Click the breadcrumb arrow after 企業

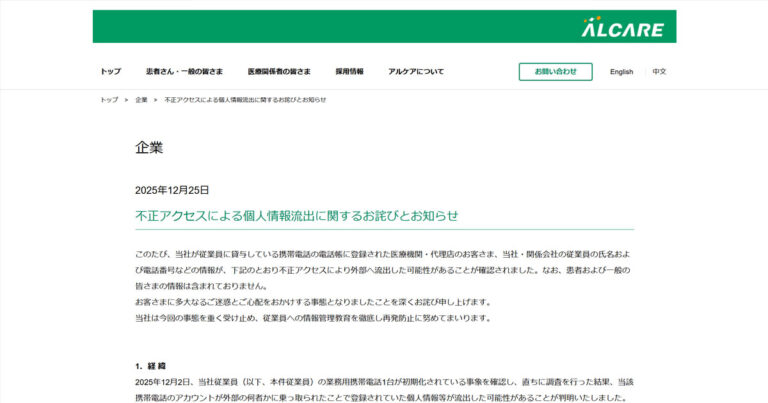coord(156,100)
